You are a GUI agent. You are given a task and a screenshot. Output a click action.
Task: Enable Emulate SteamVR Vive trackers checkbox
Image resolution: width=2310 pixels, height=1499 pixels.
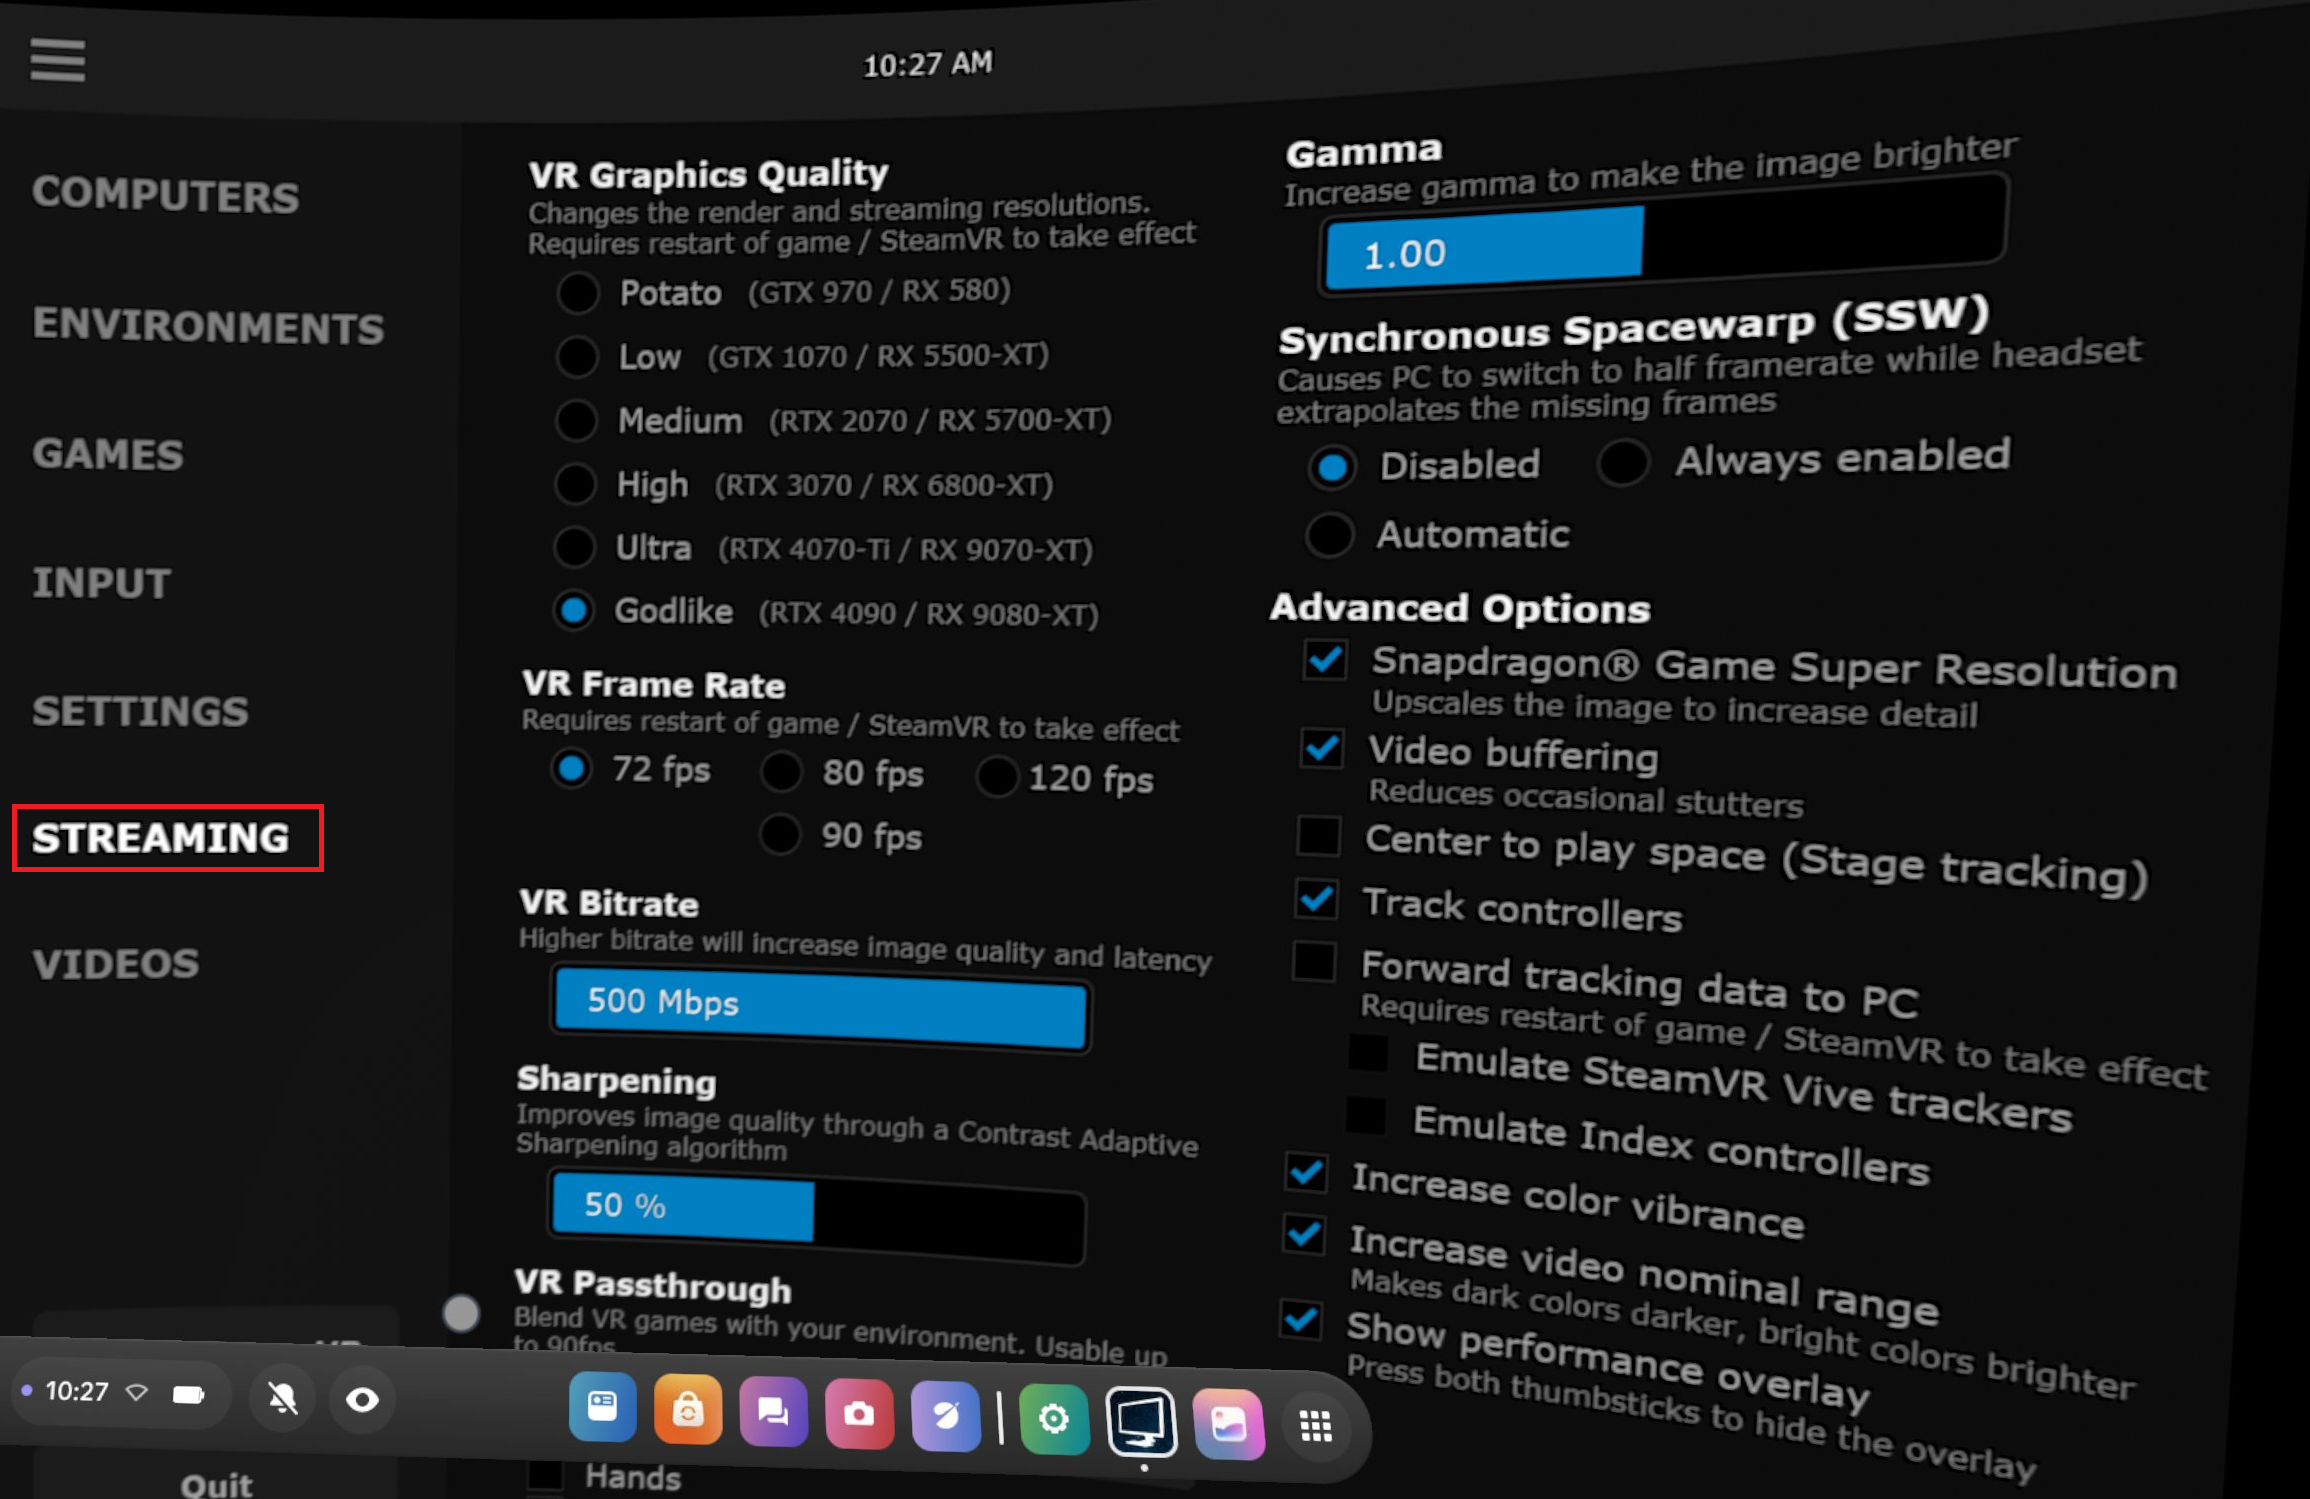[x=1368, y=1052]
